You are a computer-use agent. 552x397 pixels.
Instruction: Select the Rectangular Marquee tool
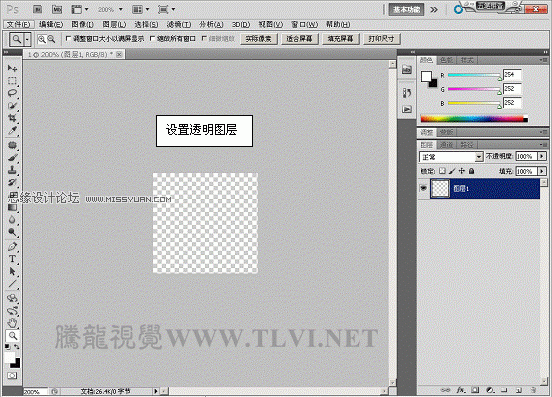click(x=12, y=81)
